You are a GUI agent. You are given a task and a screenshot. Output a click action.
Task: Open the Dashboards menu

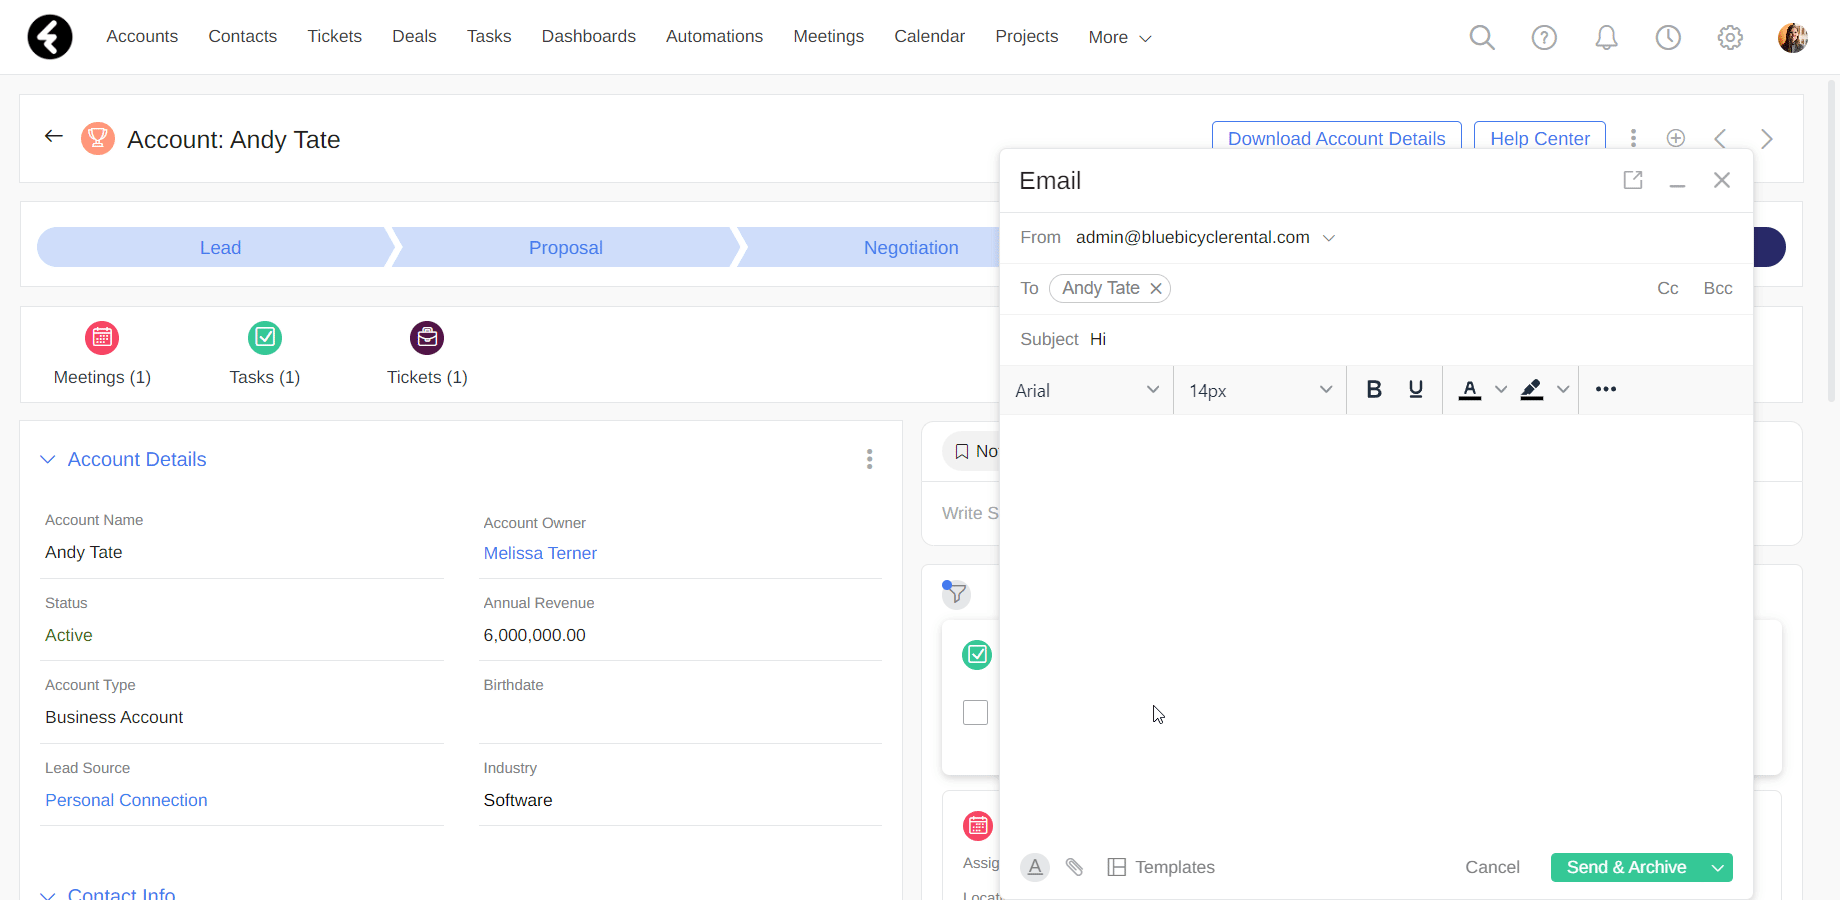pos(588,36)
